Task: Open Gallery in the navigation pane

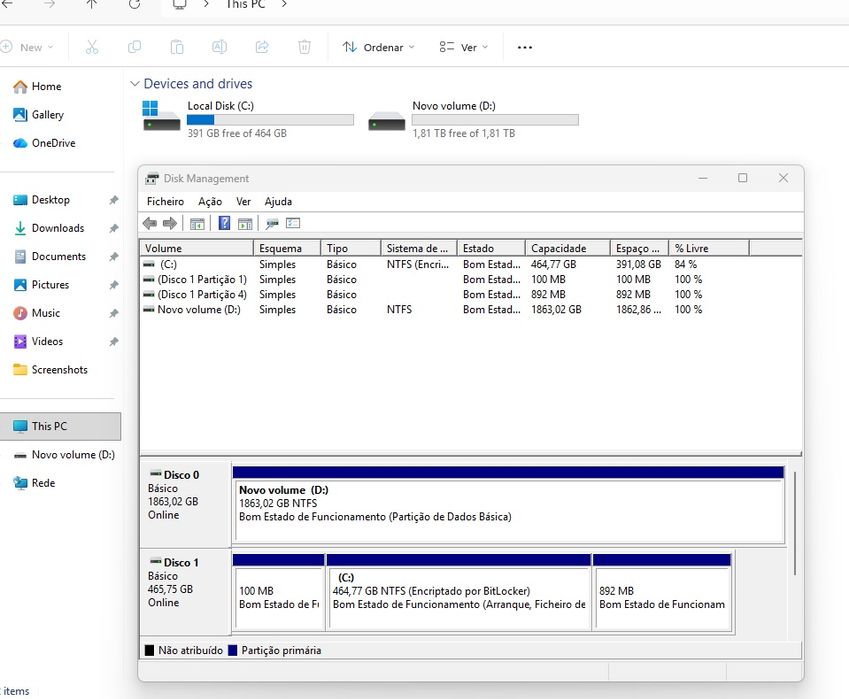Action: tap(38, 115)
